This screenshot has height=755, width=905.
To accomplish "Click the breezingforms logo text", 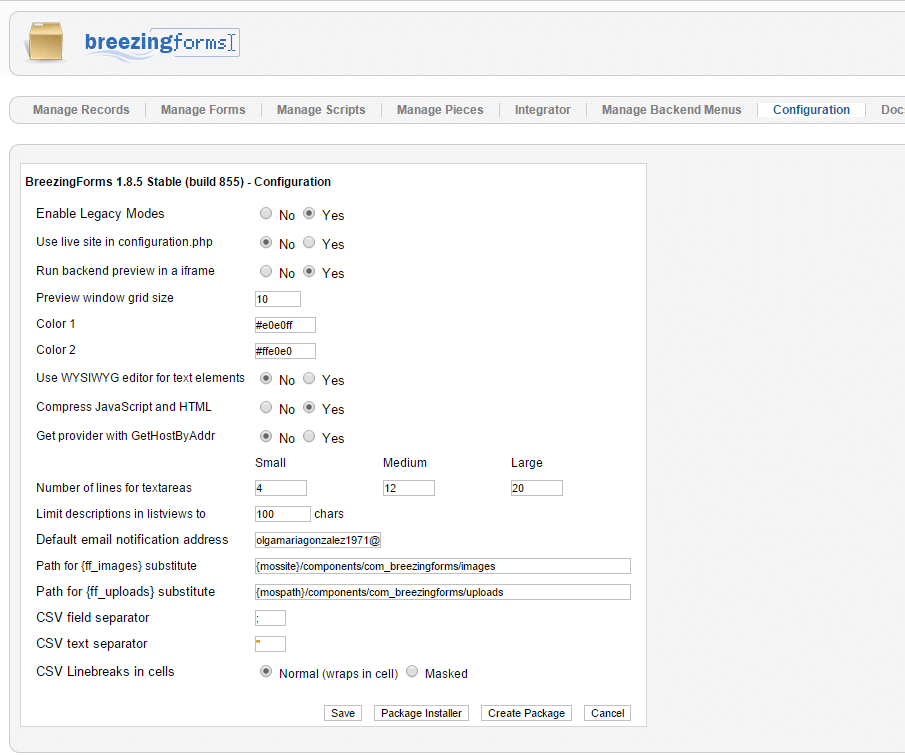I will point(162,44).
